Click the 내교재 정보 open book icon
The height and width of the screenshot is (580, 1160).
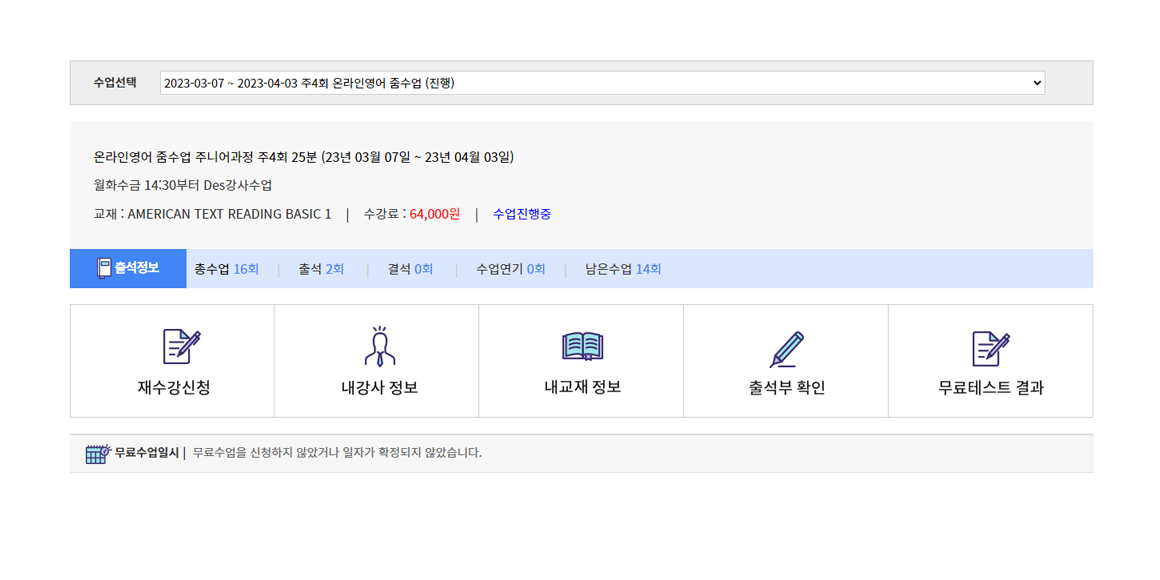tap(583, 346)
